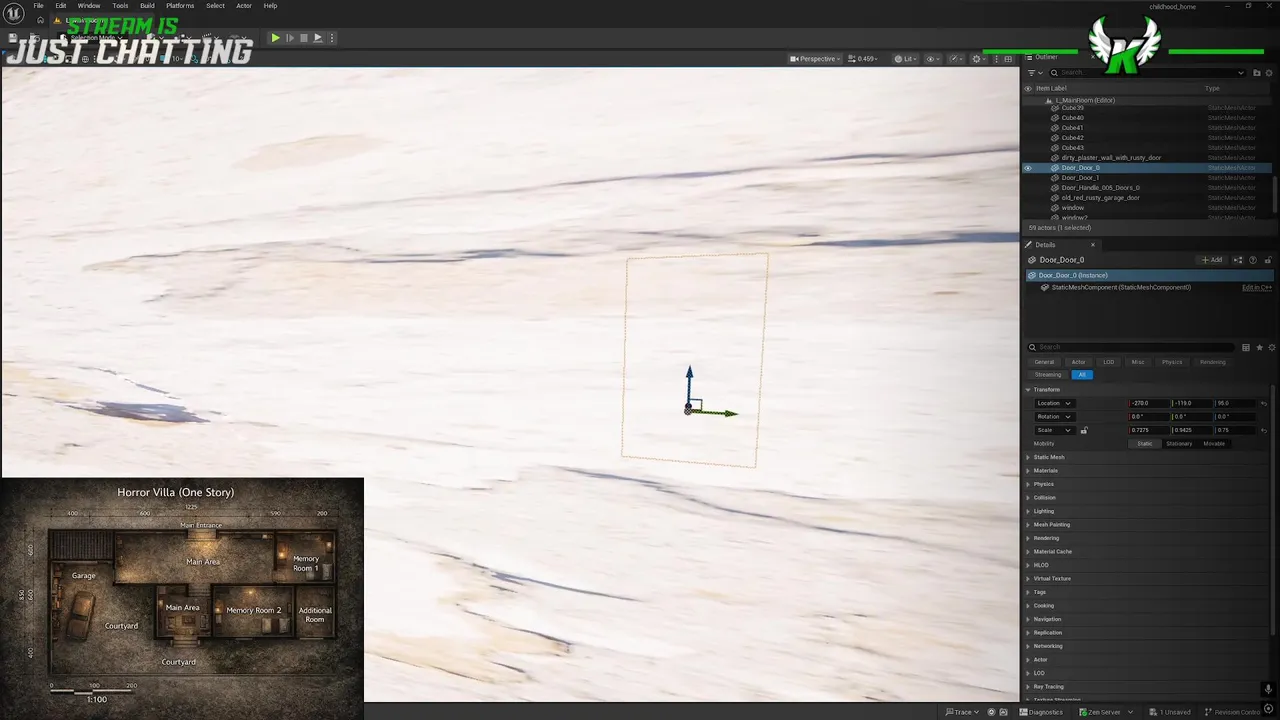Click the Add component button
Image resolution: width=1280 pixels, height=720 pixels.
pos(1212,260)
